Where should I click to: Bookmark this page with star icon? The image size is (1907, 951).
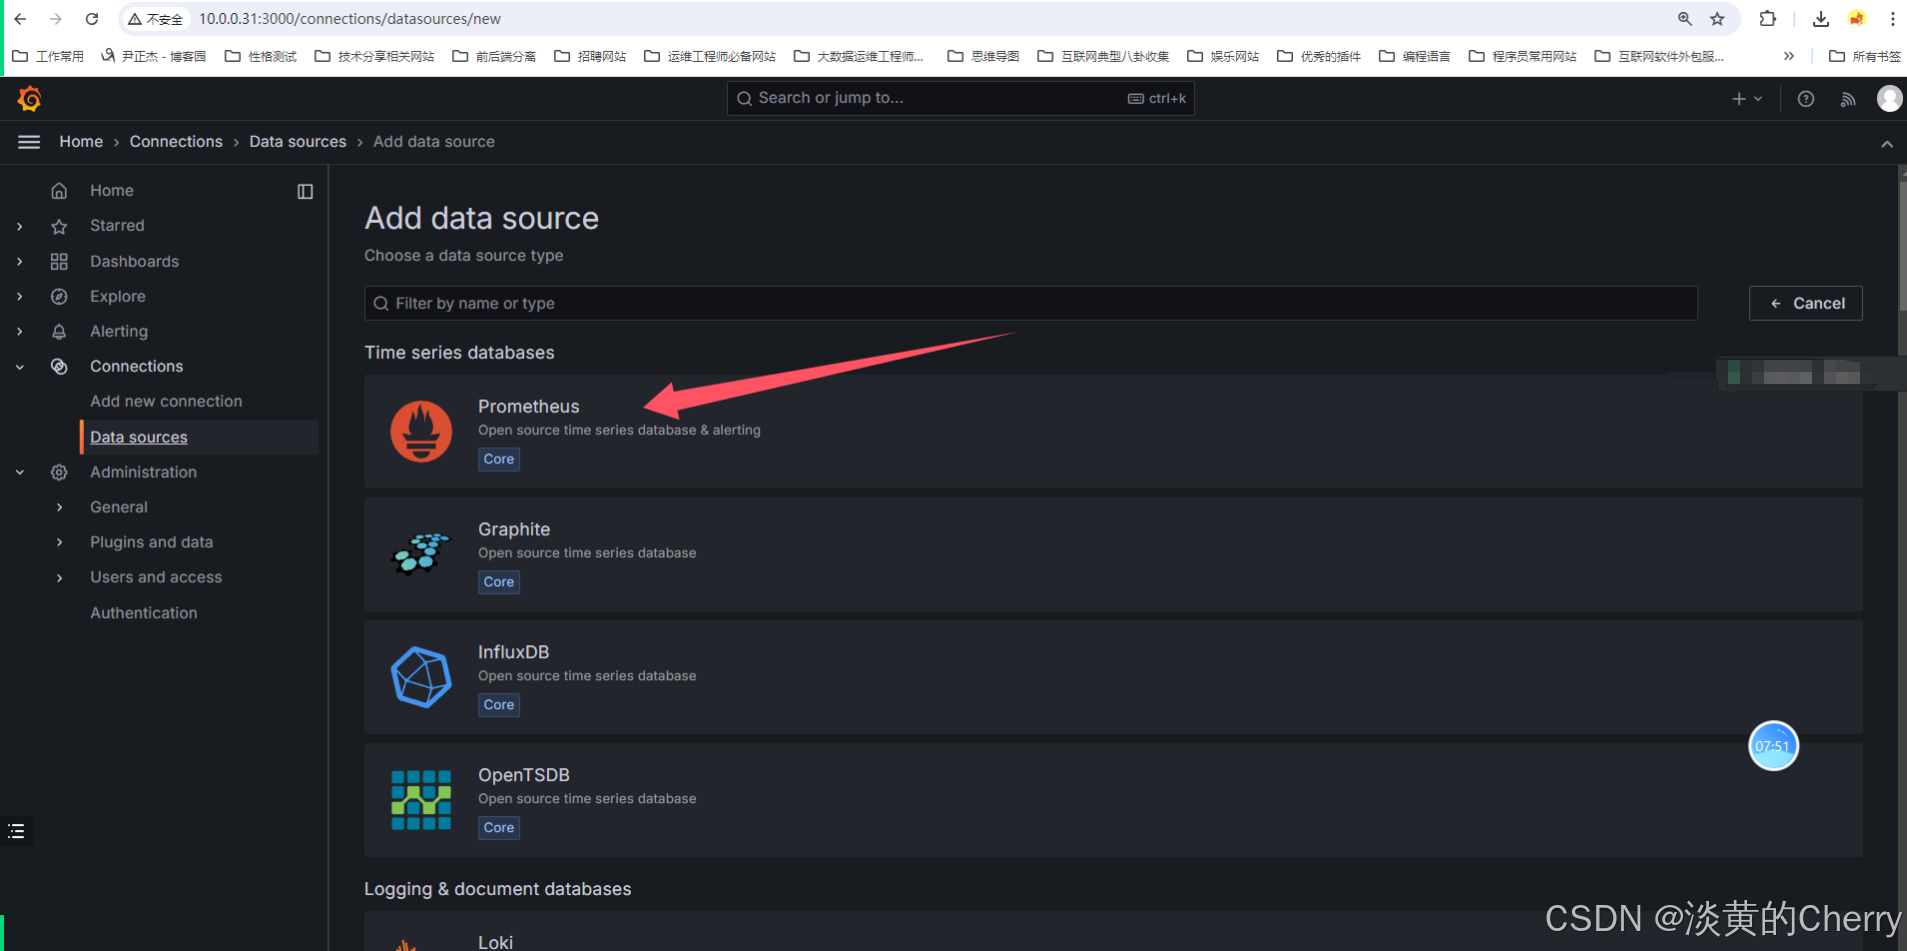tap(1717, 19)
